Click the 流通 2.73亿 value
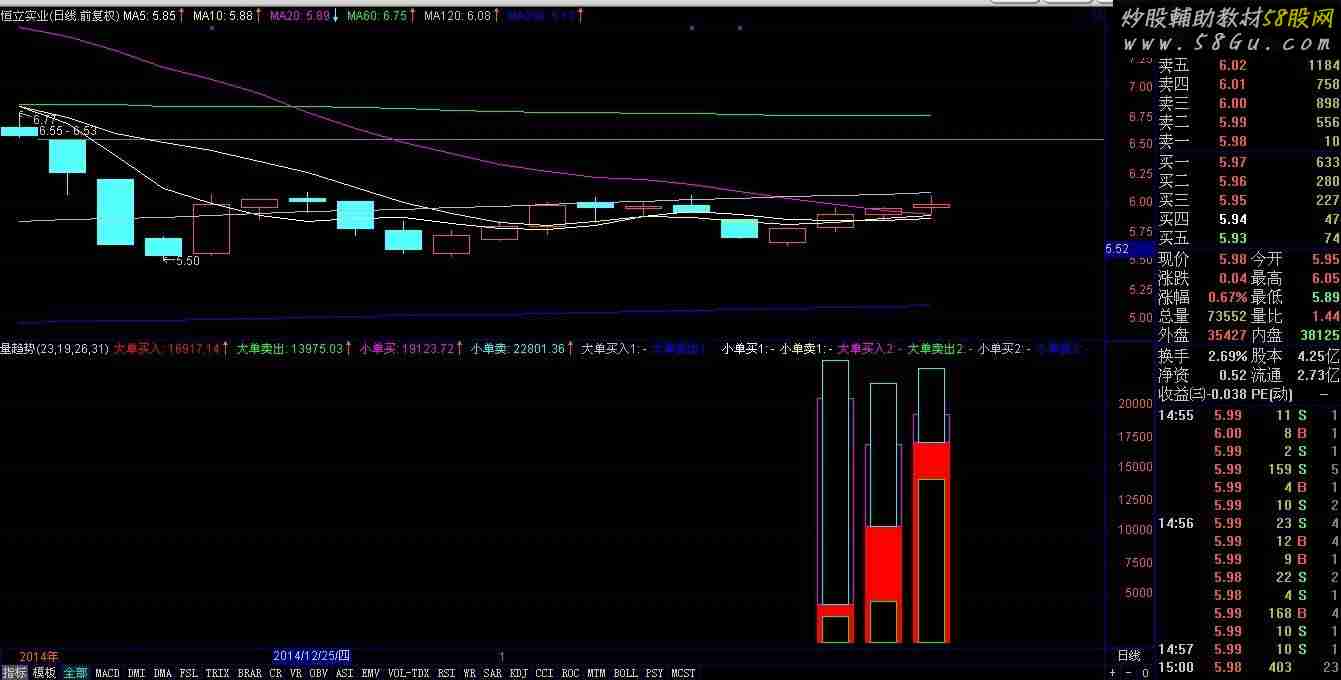The width and height of the screenshot is (1341, 680). pos(1319,375)
